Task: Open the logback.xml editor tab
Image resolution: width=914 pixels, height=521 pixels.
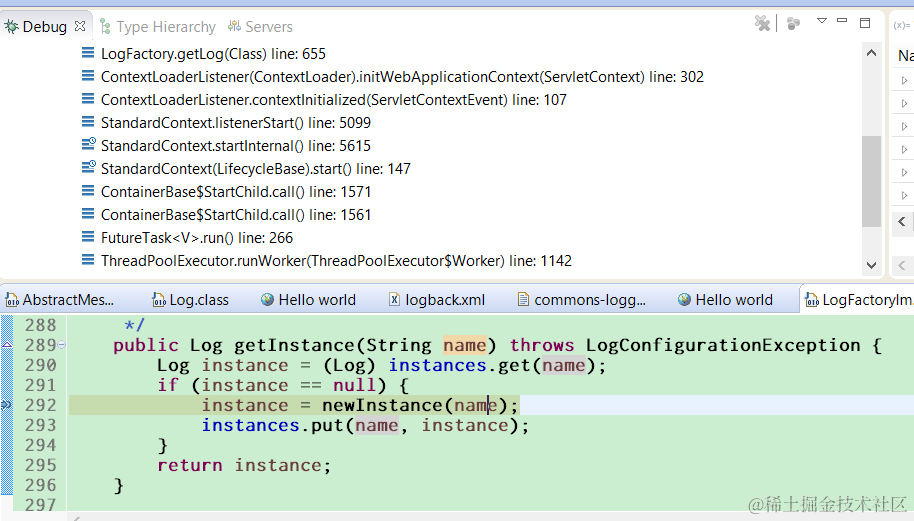Action: [x=437, y=300]
